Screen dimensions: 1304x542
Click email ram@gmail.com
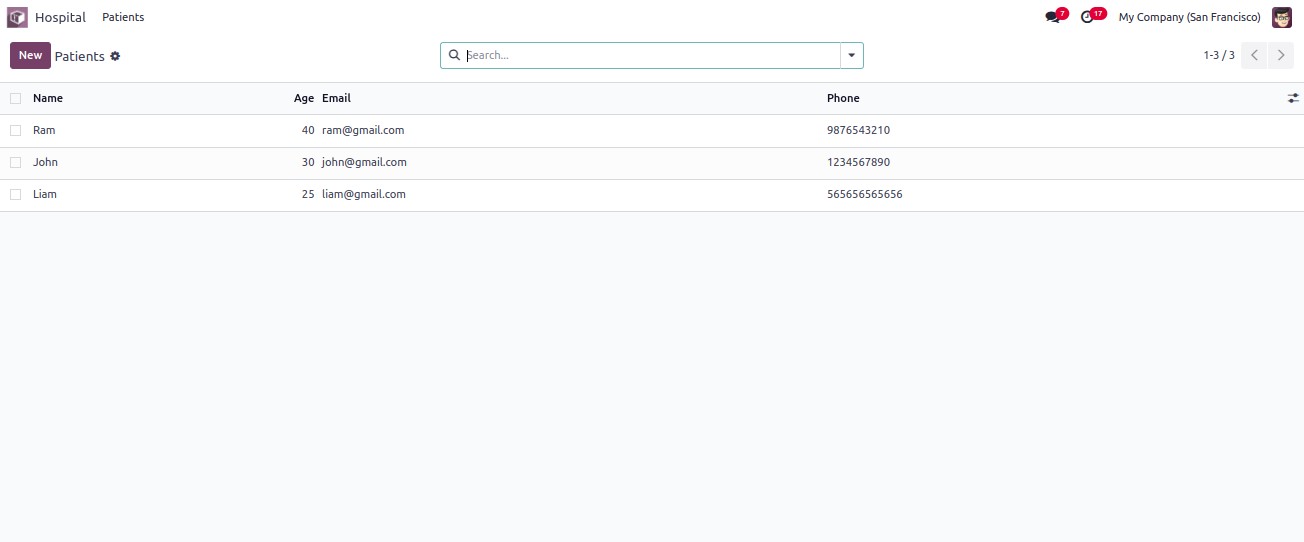click(363, 130)
